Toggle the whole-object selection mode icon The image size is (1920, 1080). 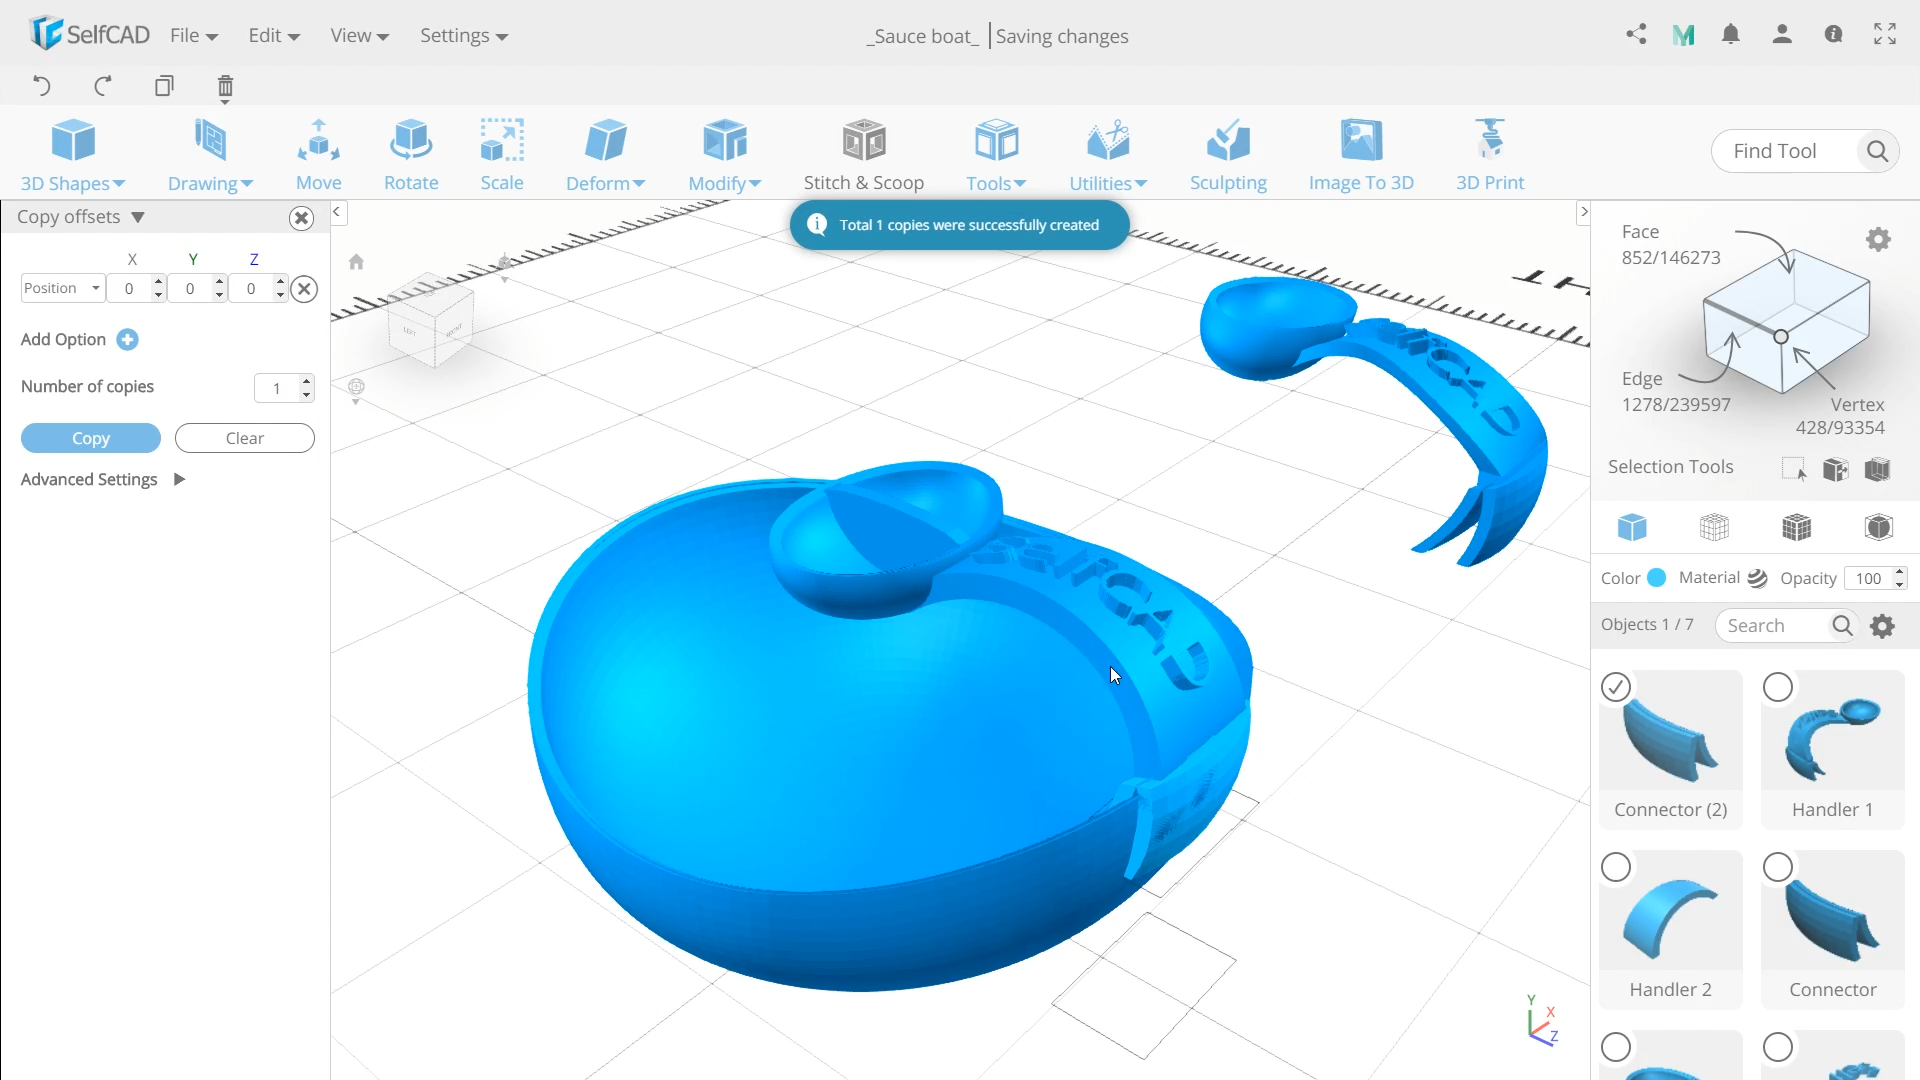[x=1877, y=469]
